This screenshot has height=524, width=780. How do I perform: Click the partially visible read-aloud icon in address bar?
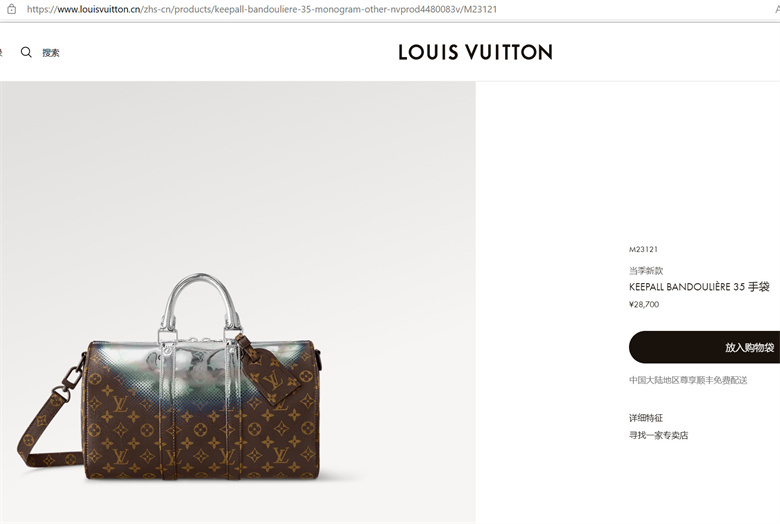777,9
